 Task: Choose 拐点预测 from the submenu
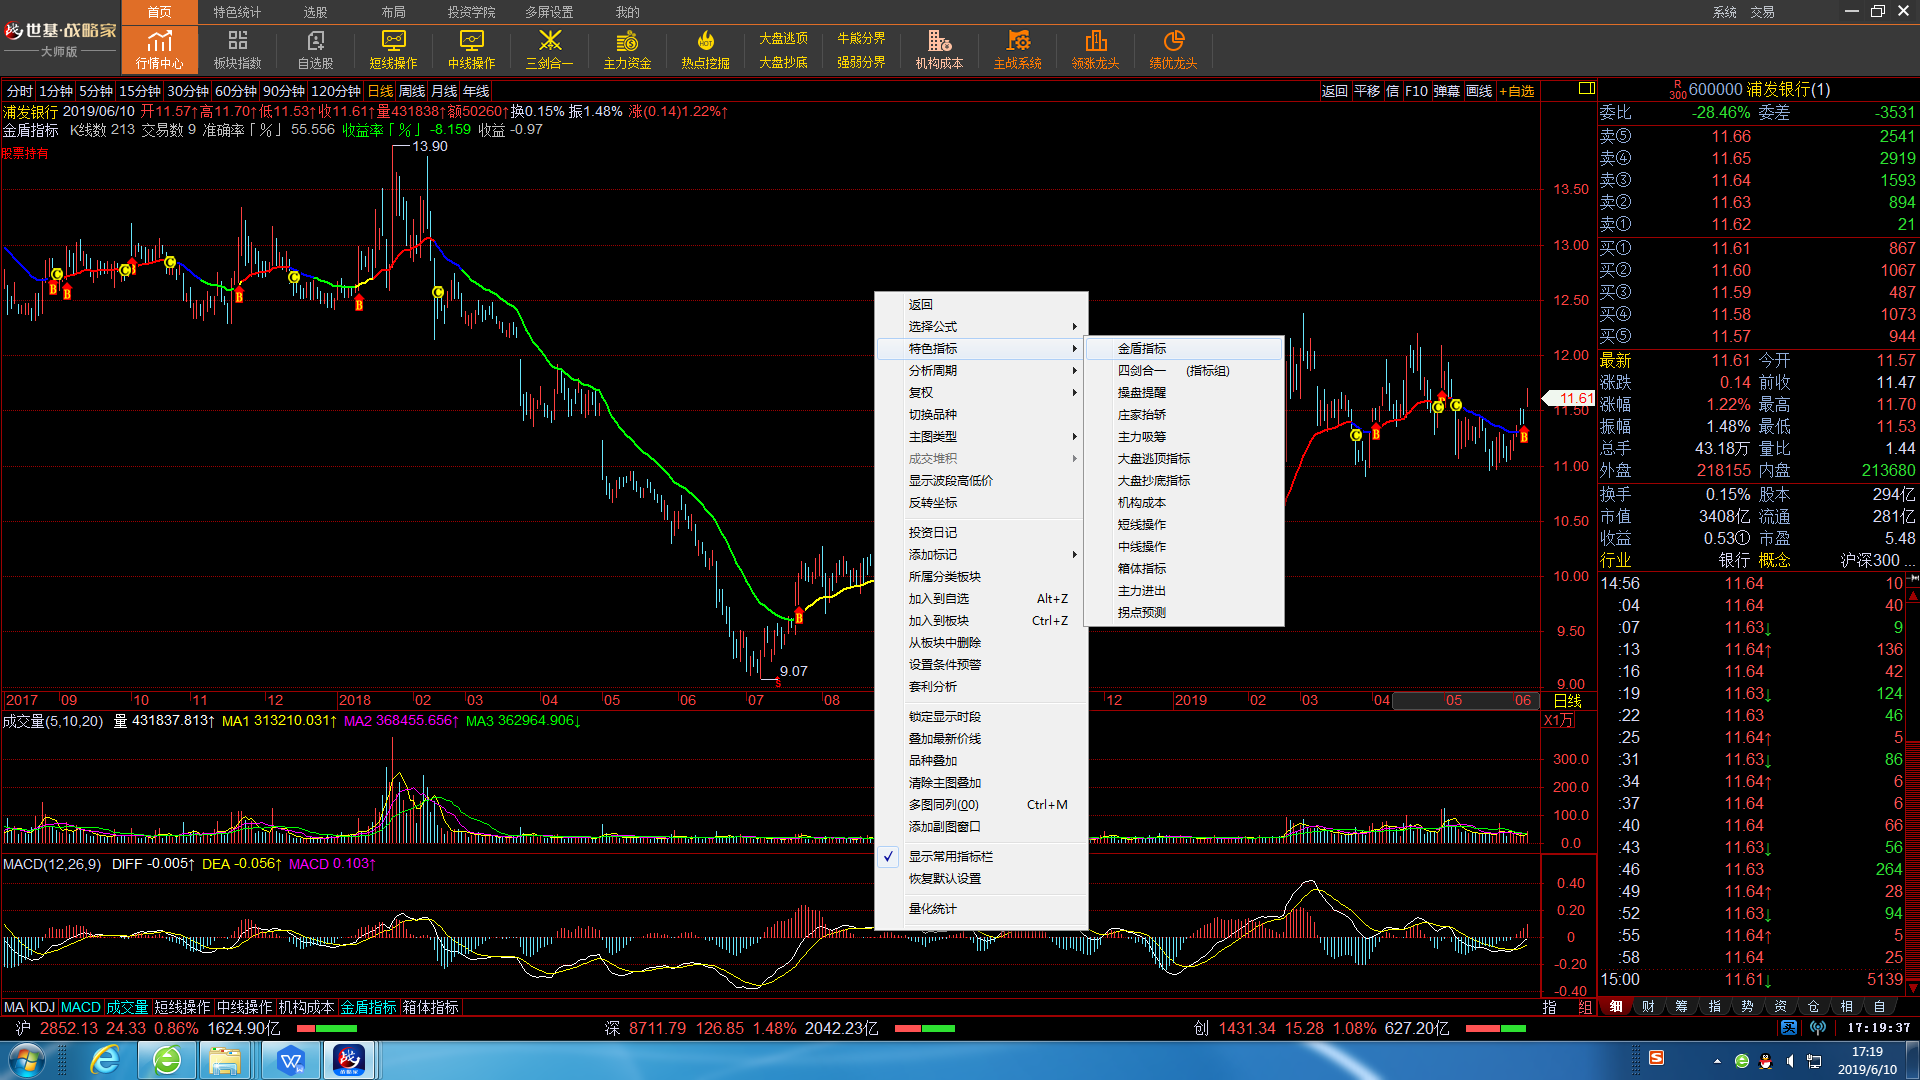coord(1184,613)
